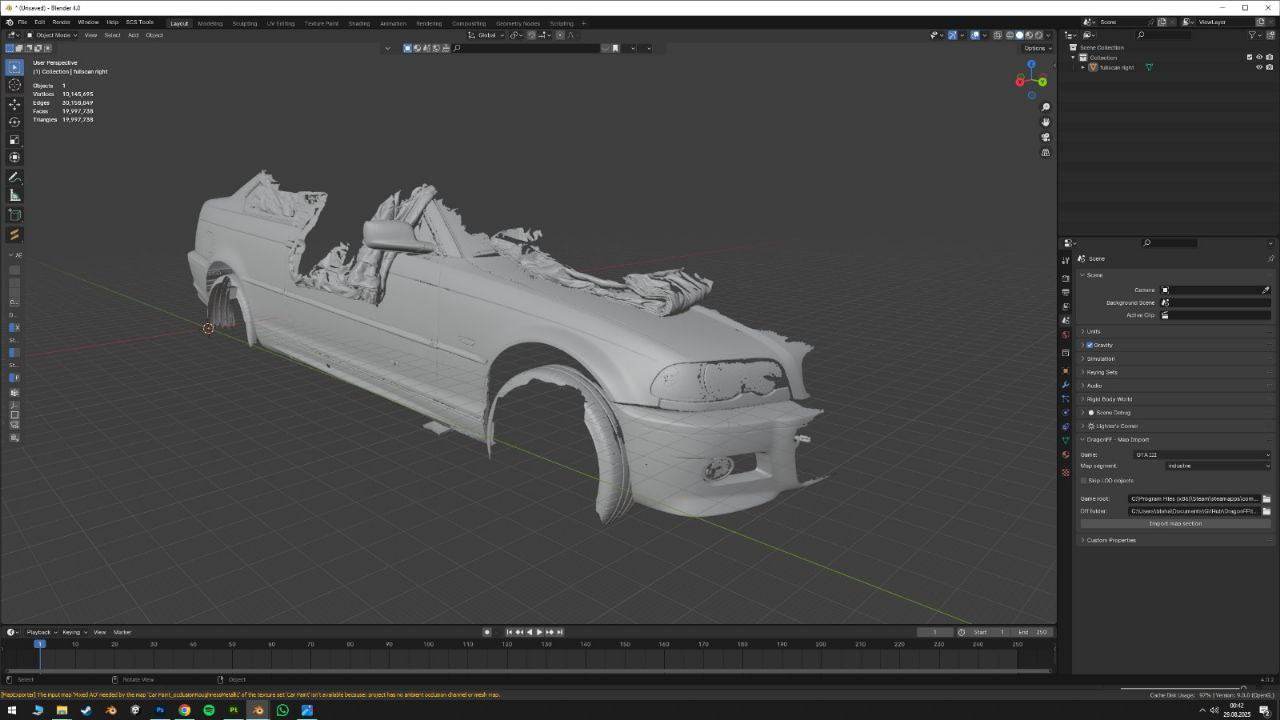
Task: Expand the Rigid Body World panel
Action: 1110,399
